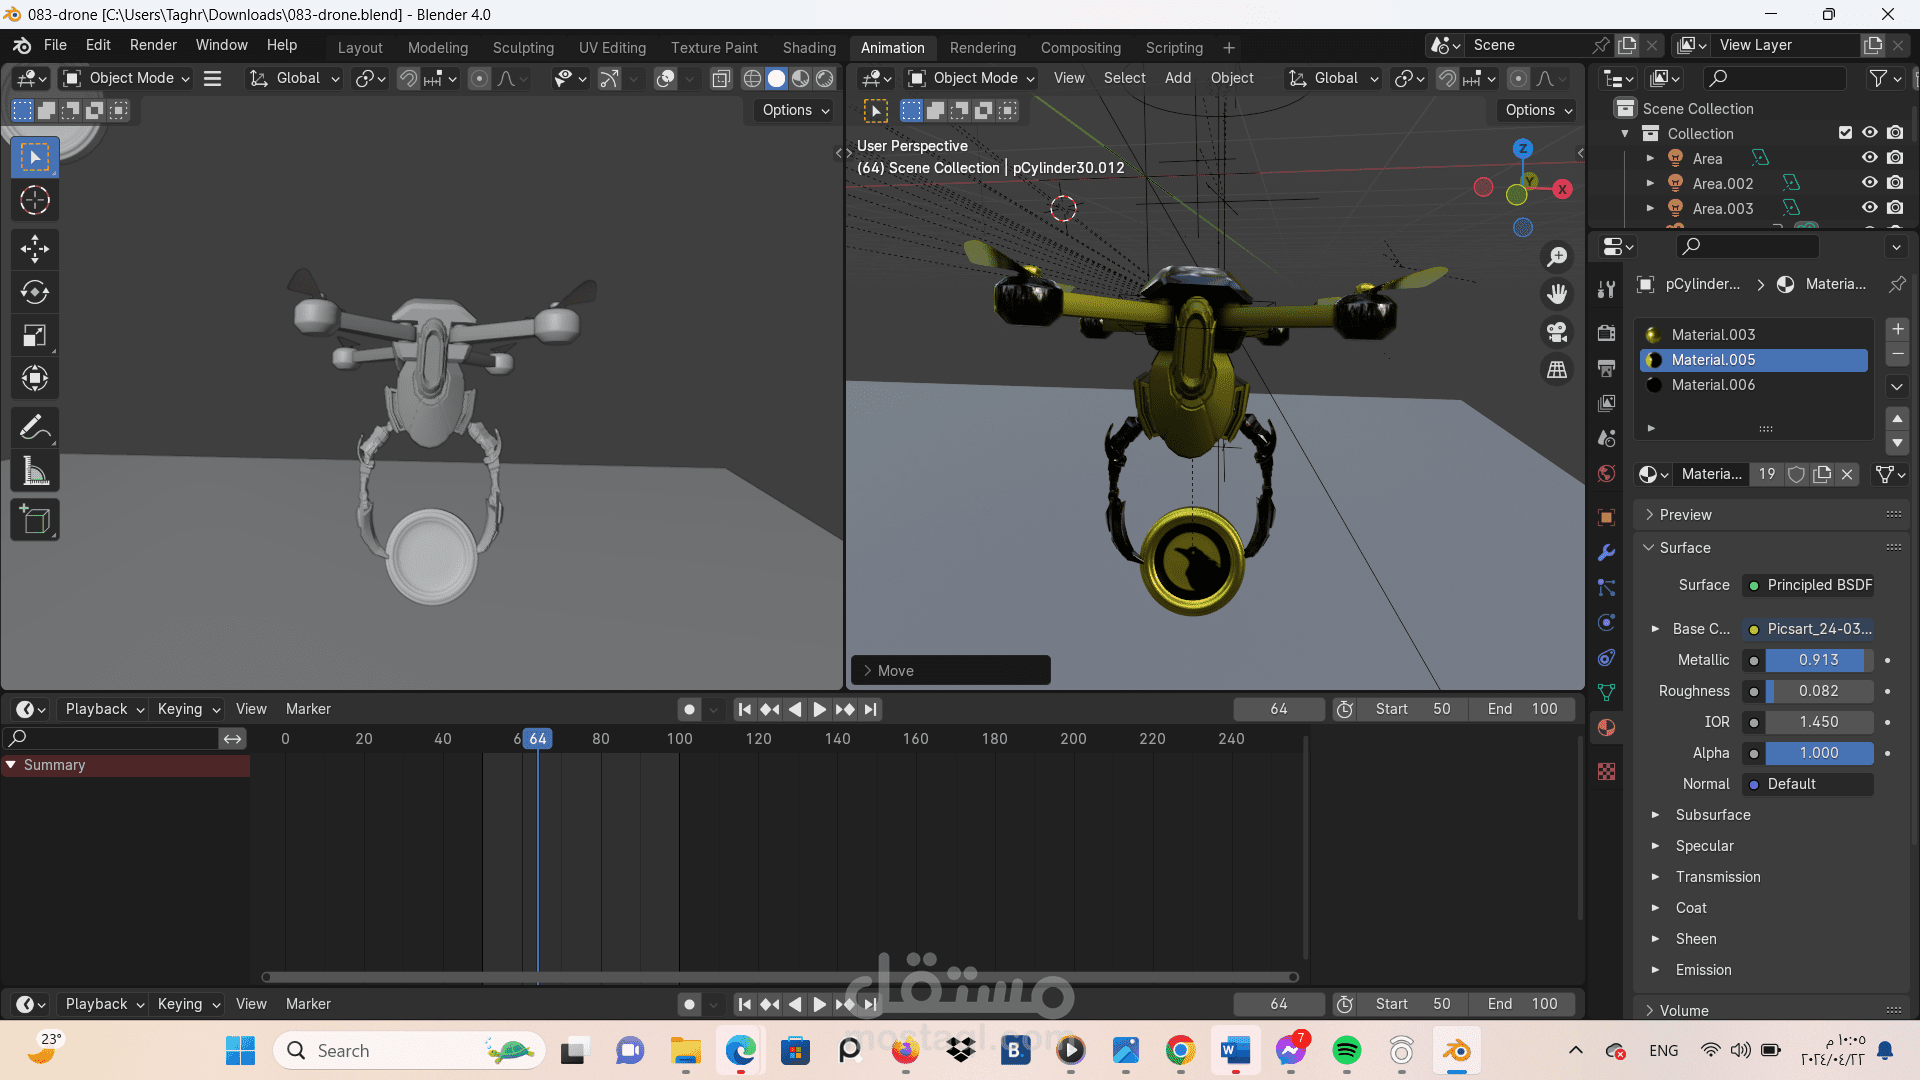Switch to the Shading workspace tab
Screen dimensions: 1920x1080
(x=808, y=47)
